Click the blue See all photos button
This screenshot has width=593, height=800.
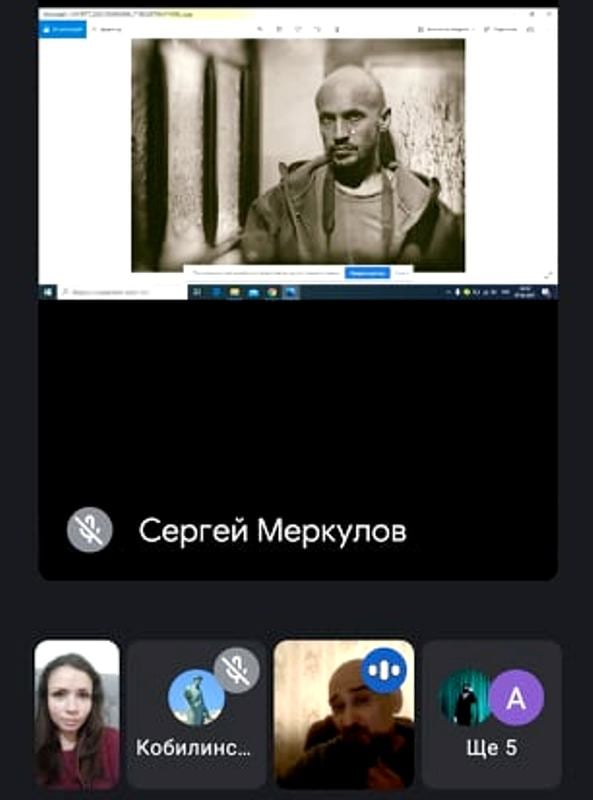[x=62, y=30]
